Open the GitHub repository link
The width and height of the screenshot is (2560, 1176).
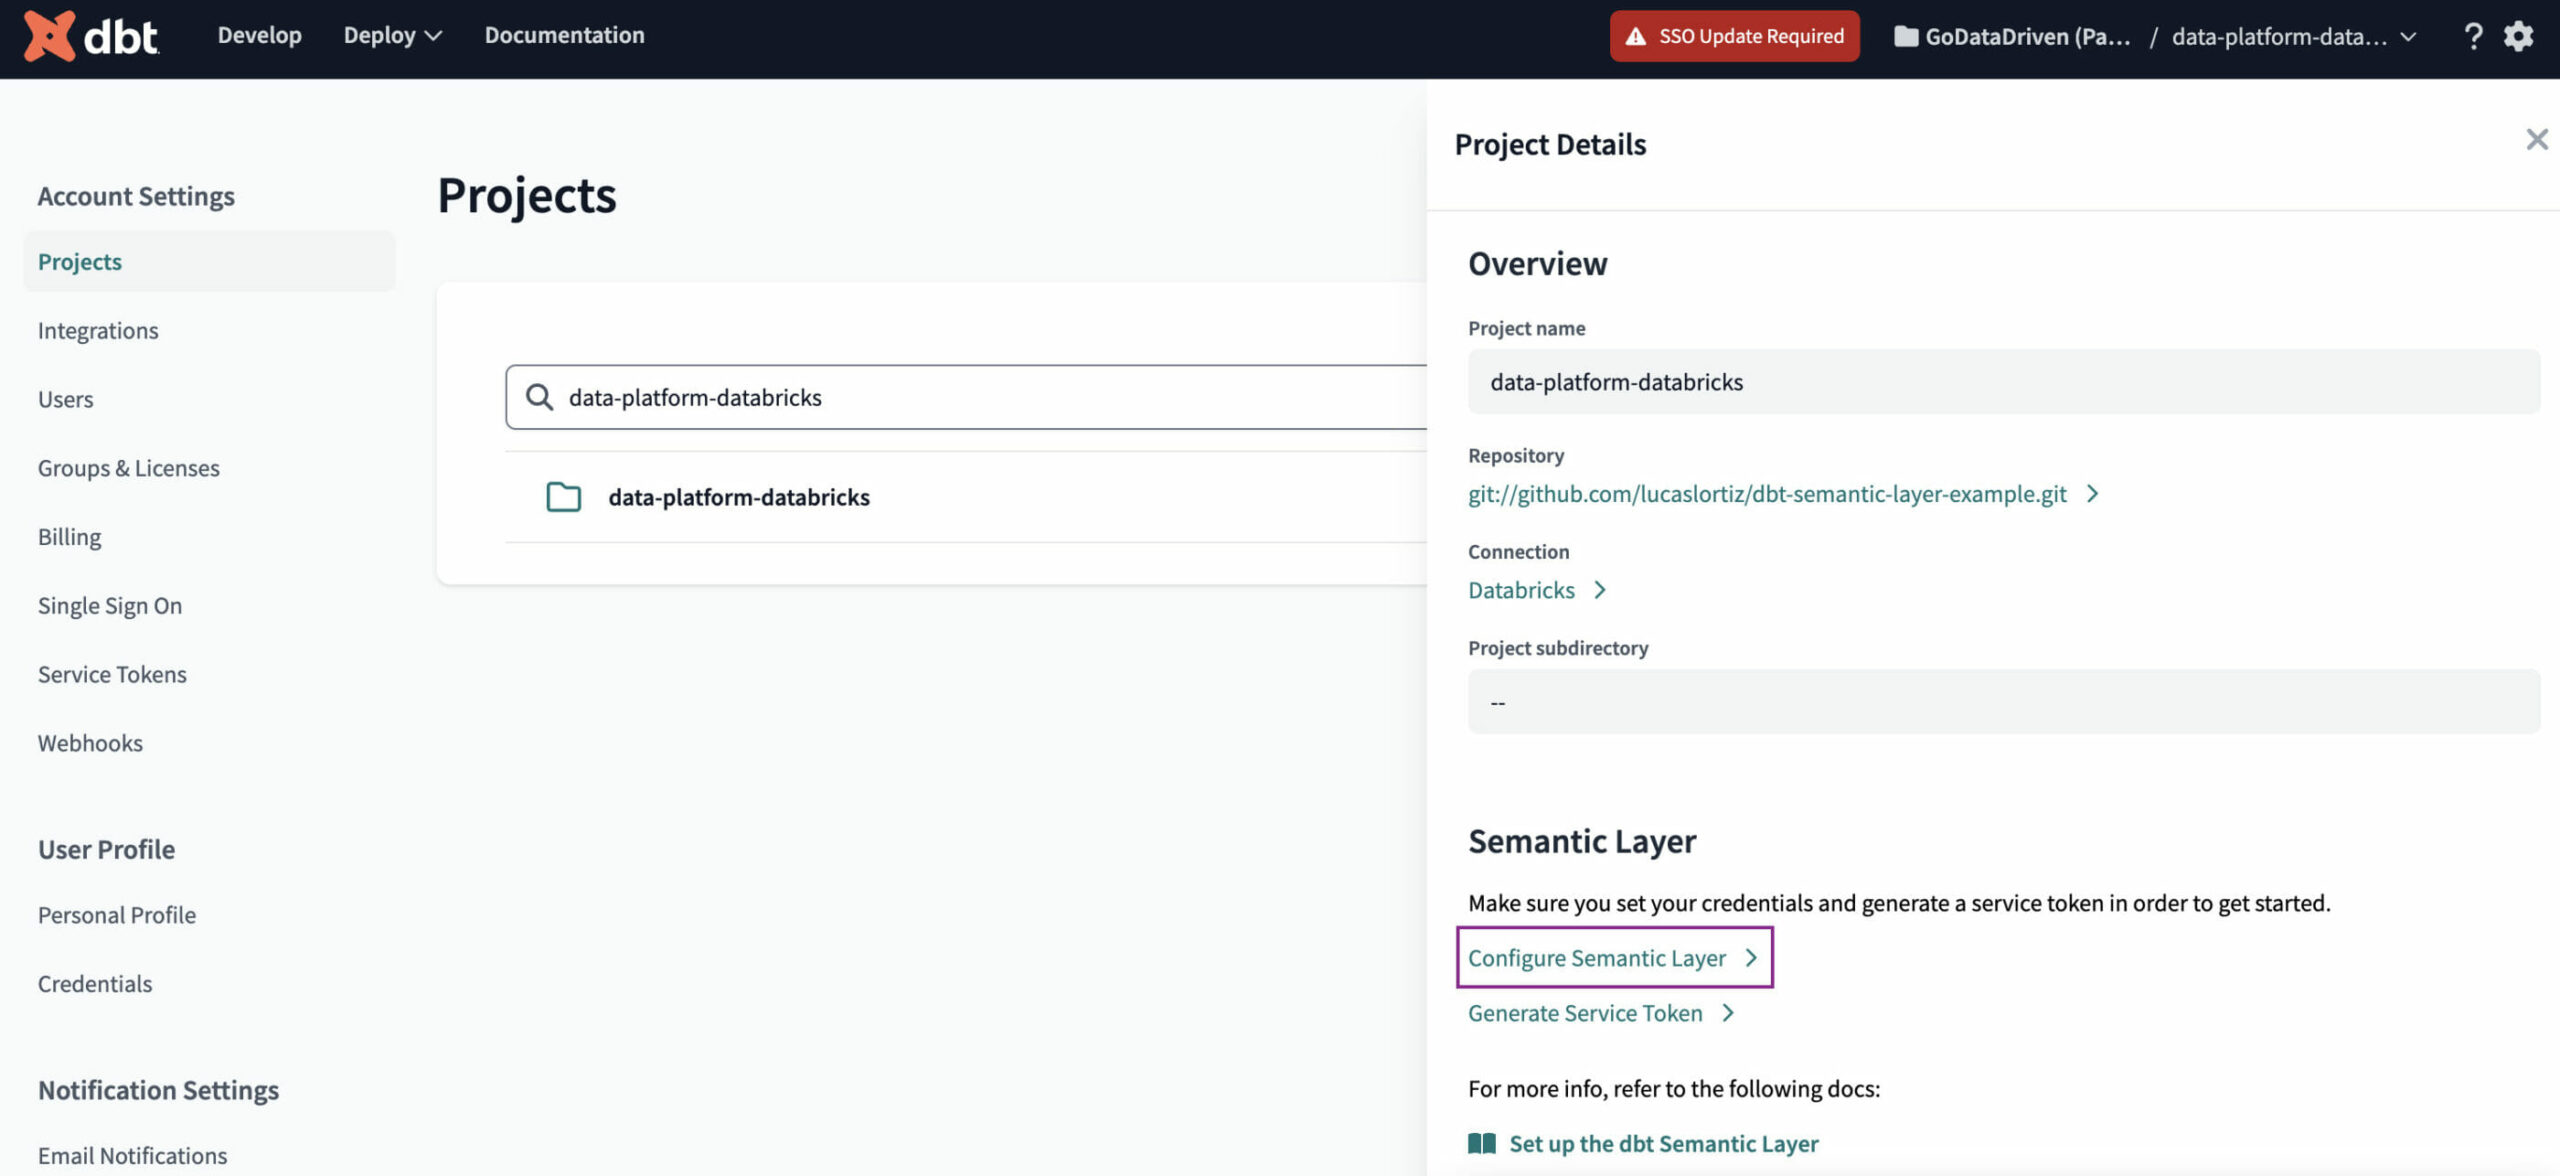[x=1767, y=494]
